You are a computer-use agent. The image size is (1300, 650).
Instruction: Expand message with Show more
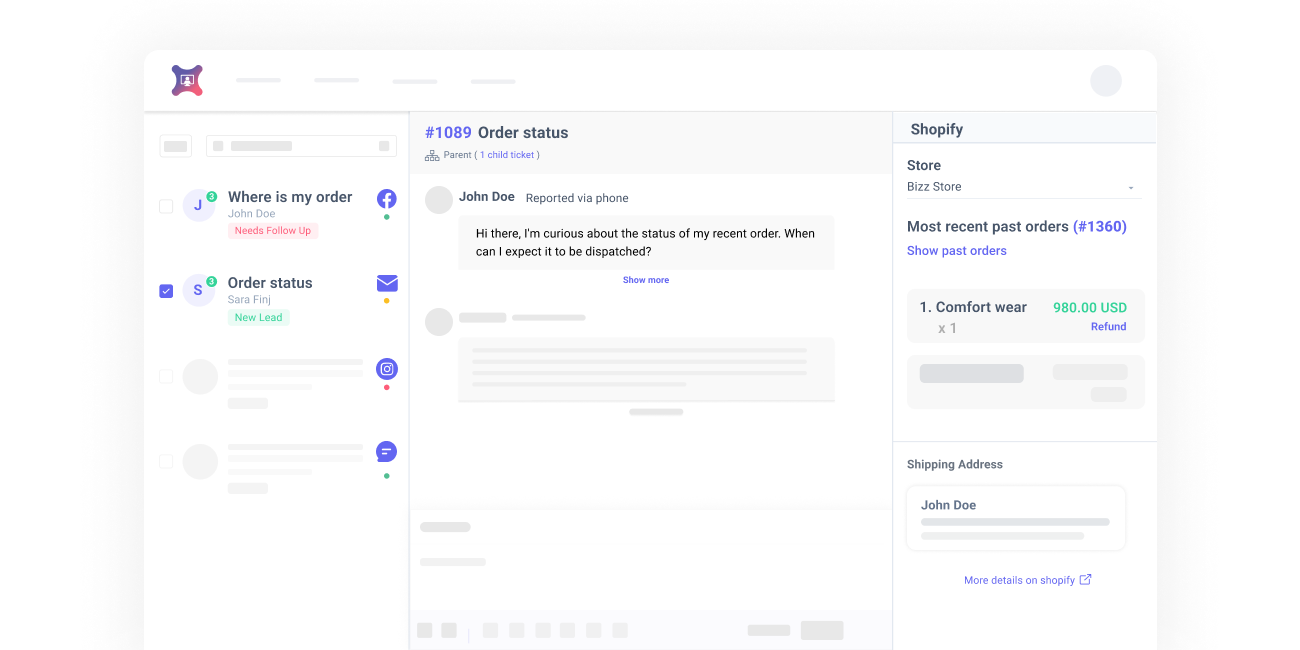[x=646, y=280]
